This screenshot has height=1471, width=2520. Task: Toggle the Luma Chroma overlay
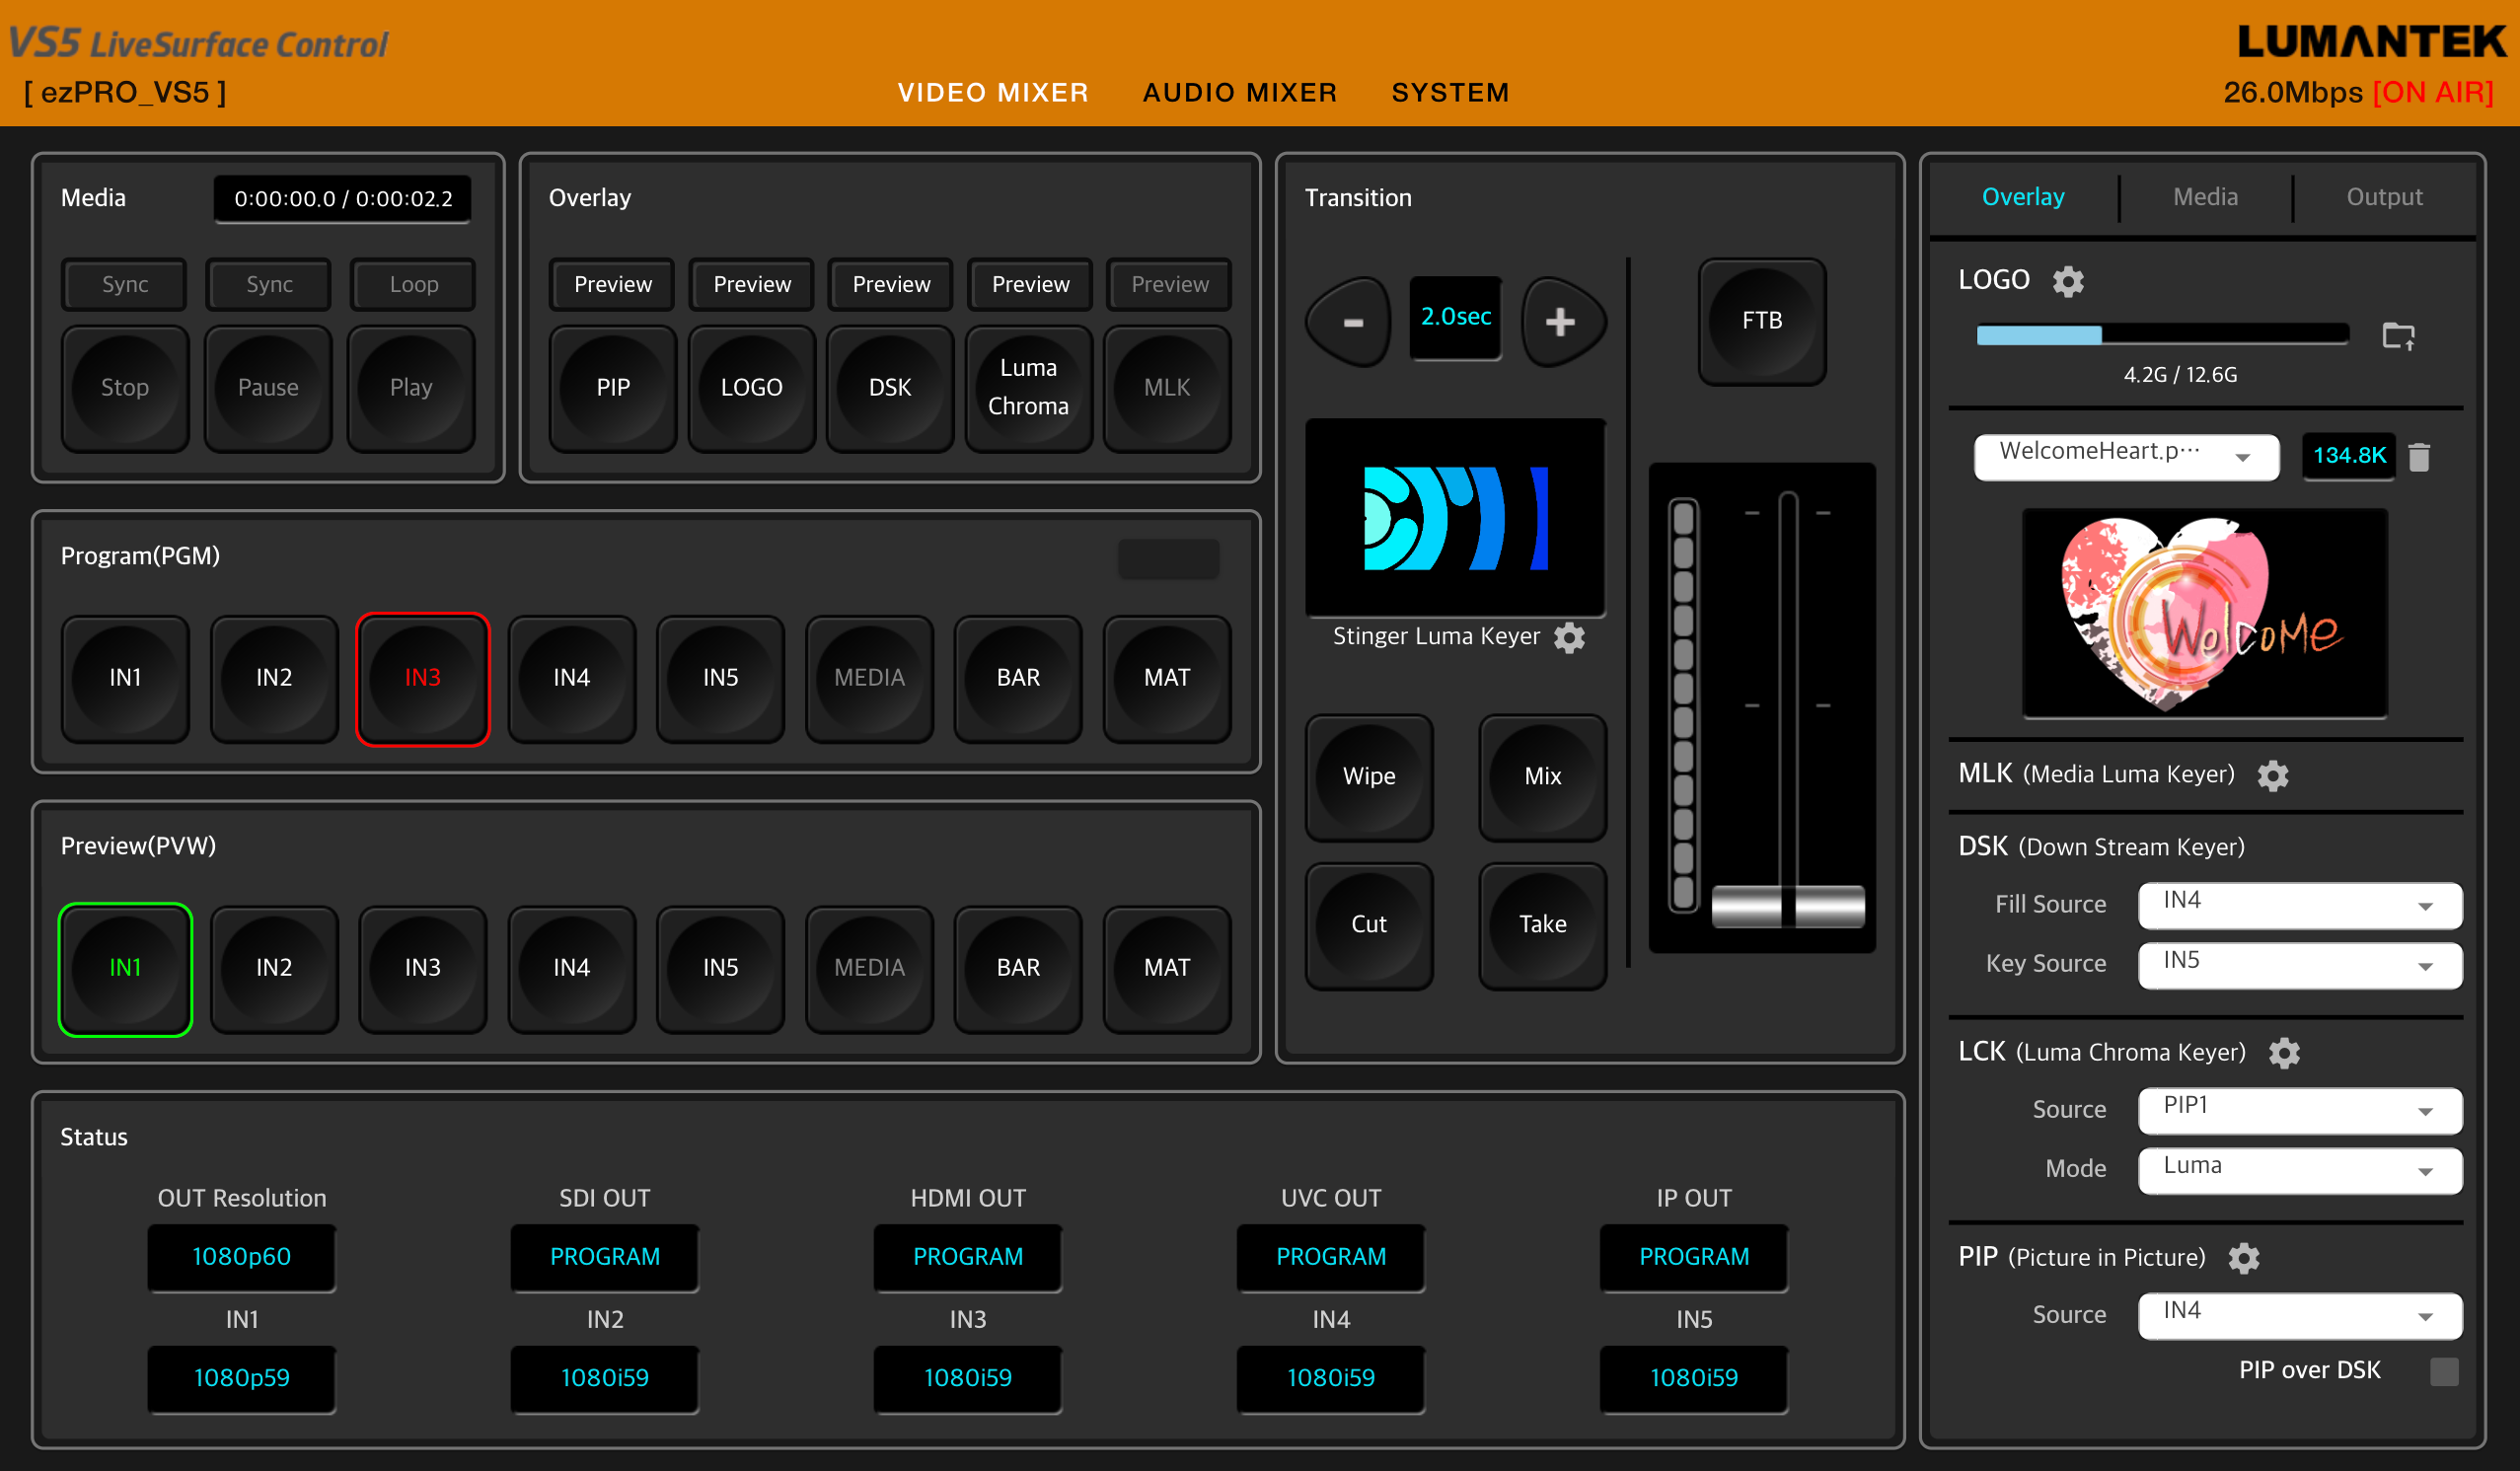pos(1029,388)
